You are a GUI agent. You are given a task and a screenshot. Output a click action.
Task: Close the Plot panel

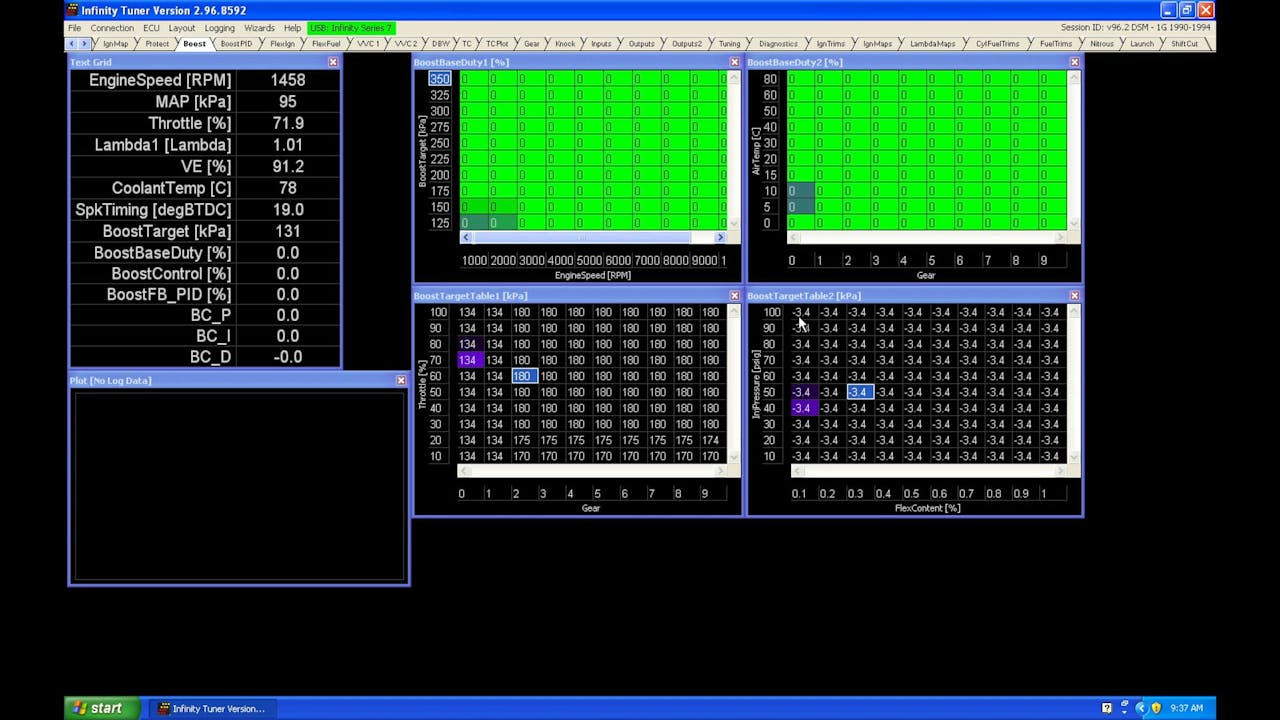[x=401, y=381]
